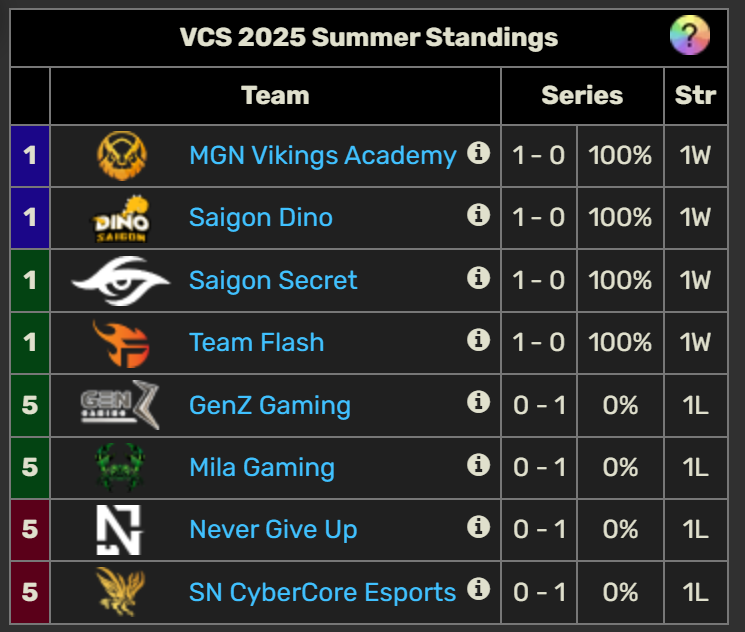Open GenZ Gaming info icon
The image size is (745, 632).
(478, 402)
